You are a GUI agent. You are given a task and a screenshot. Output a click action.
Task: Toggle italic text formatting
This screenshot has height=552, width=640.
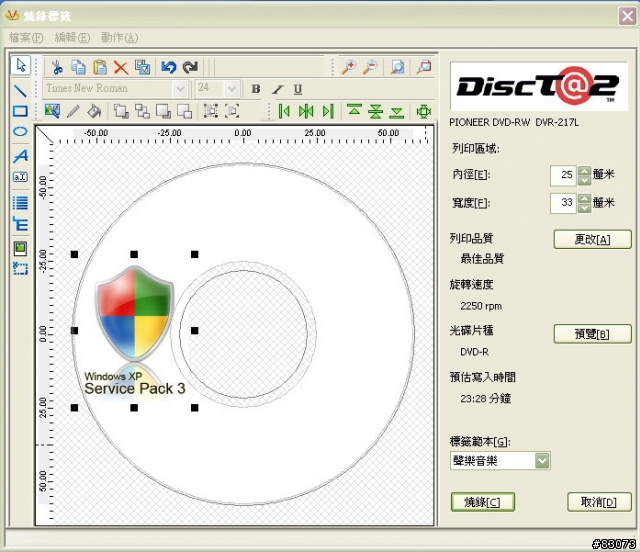[278, 89]
